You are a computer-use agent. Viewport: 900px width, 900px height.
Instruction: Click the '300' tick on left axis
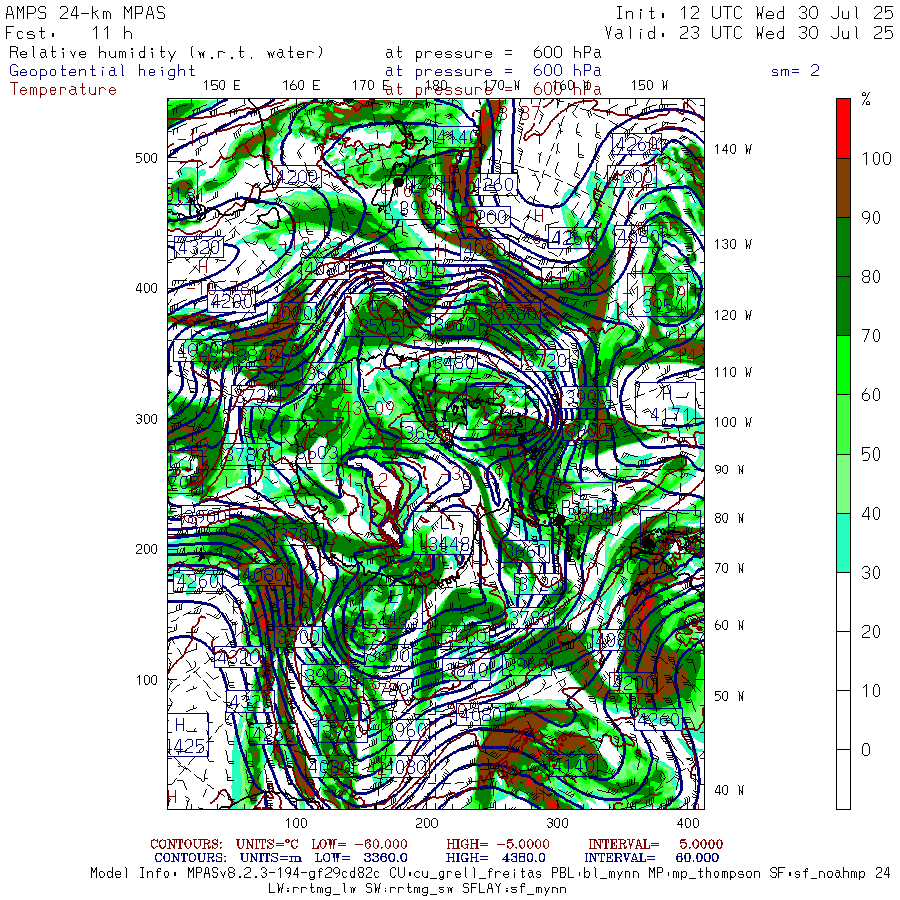coord(146,419)
